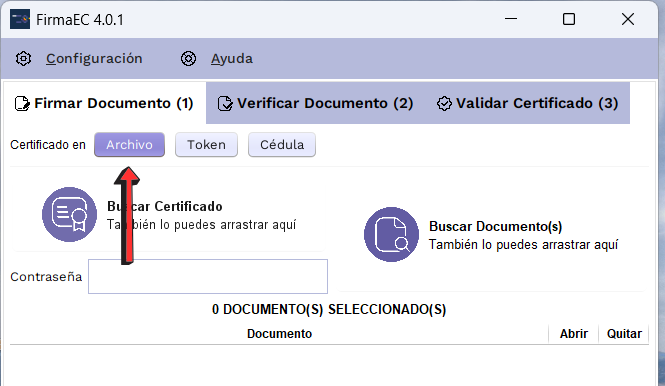Click the Buscar Documento(s) round icon
This screenshot has height=386, width=665.
pyautogui.click(x=391, y=235)
